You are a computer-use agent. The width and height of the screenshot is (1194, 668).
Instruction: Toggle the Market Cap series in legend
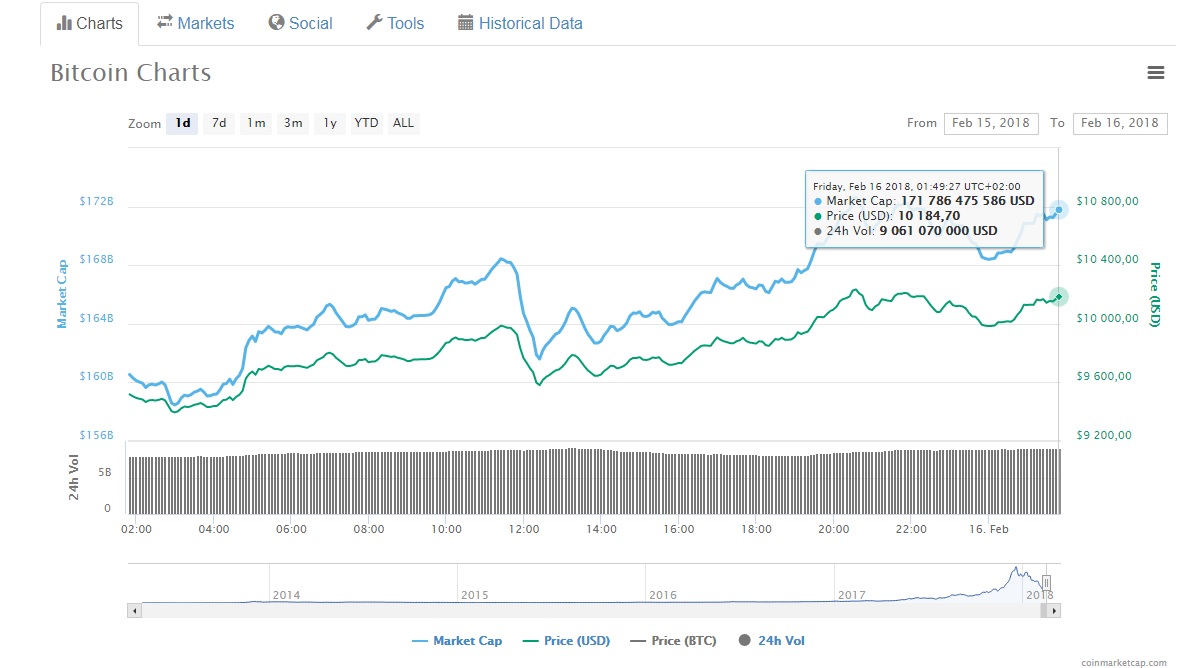(x=457, y=641)
